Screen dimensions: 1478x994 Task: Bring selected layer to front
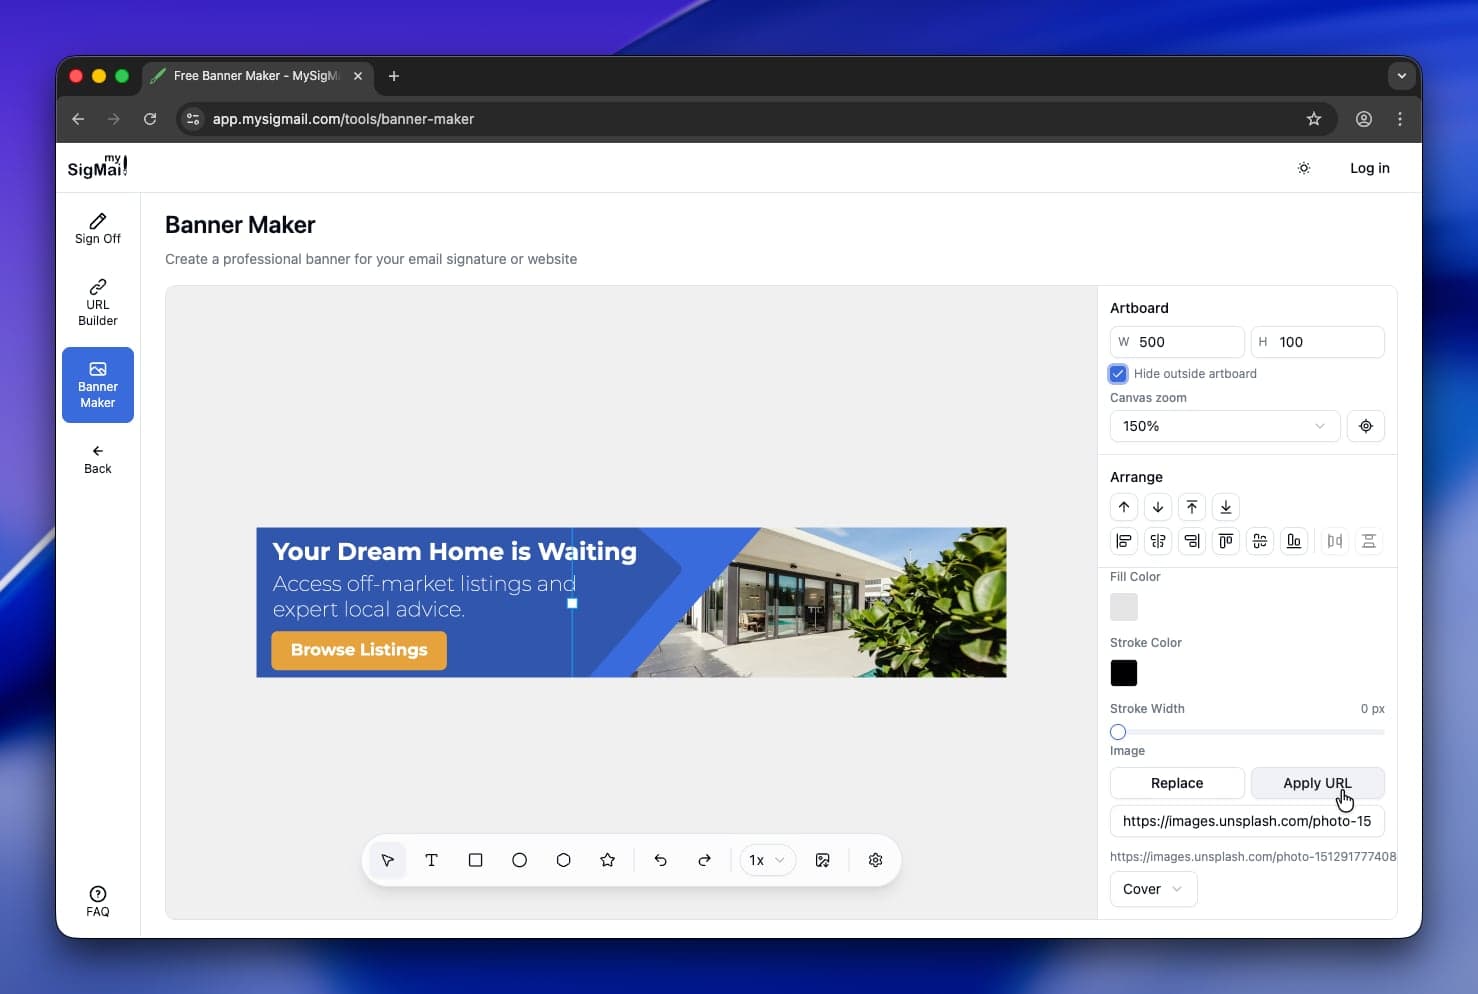point(1192,507)
